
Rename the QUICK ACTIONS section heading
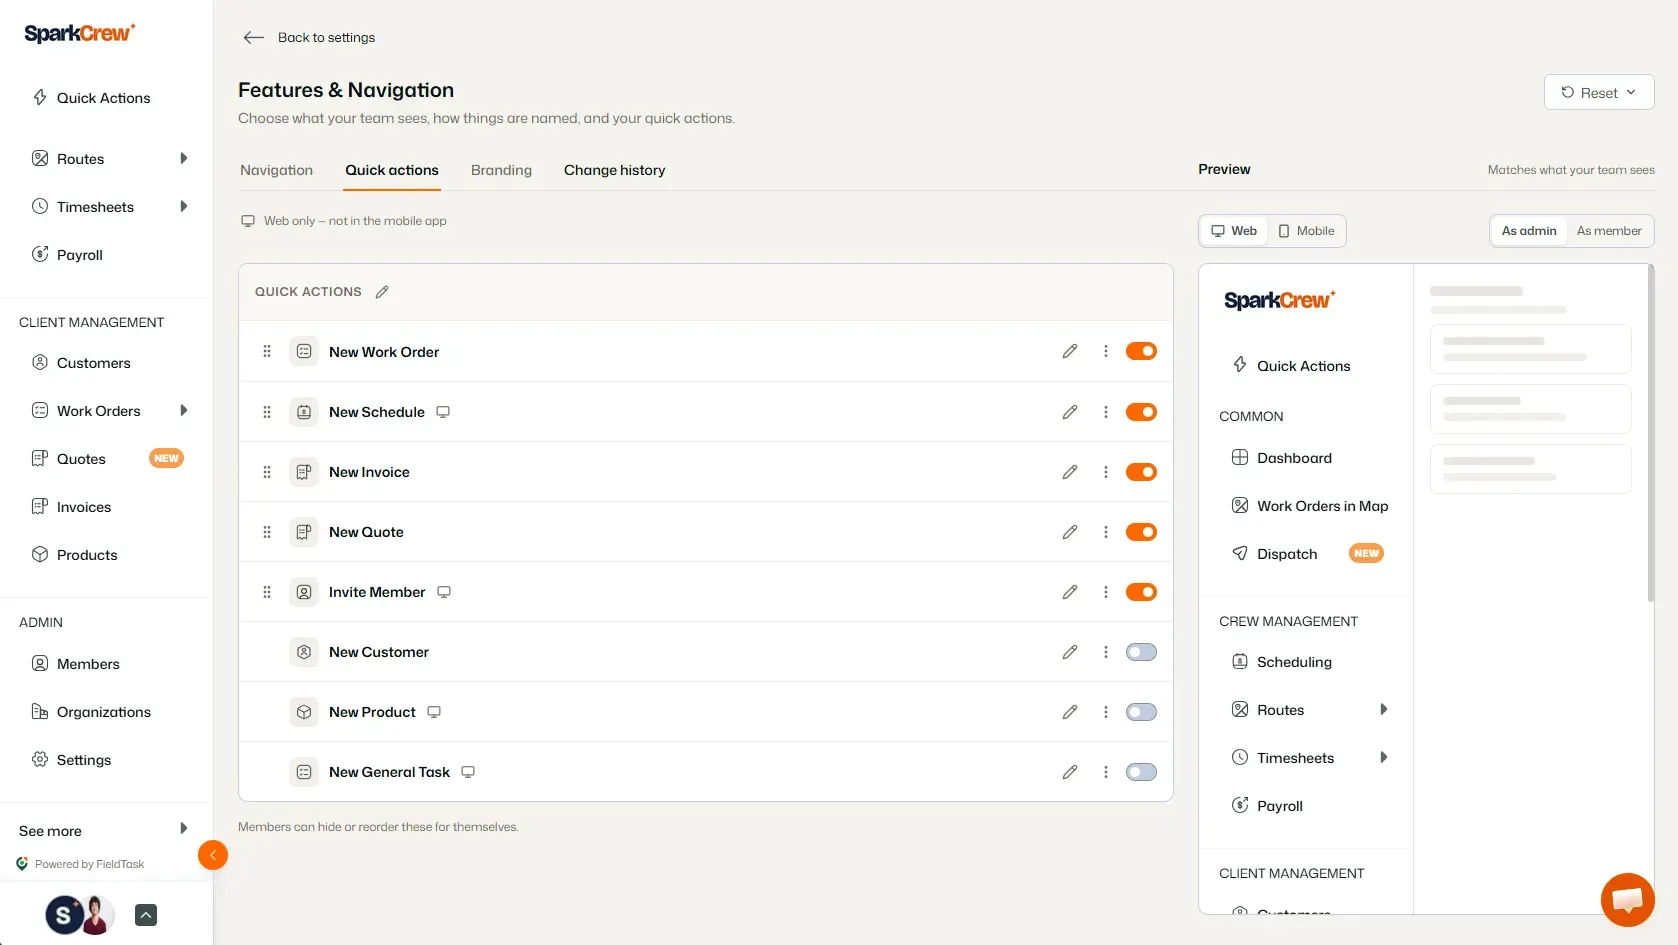(x=382, y=292)
